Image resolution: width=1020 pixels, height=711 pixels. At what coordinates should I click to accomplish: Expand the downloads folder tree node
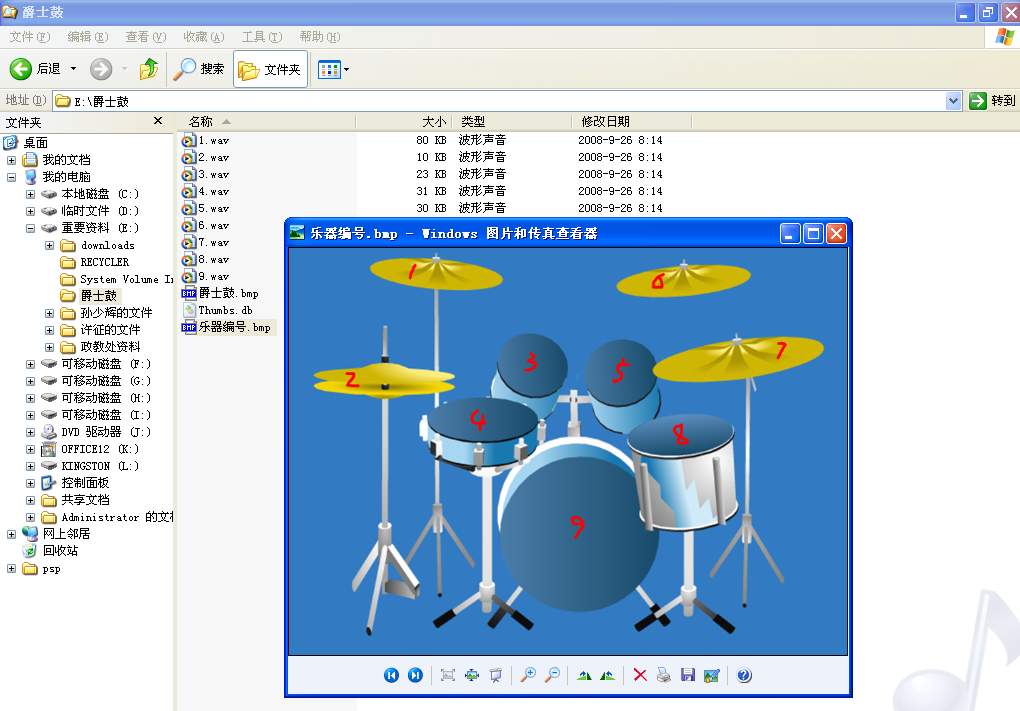(x=50, y=245)
